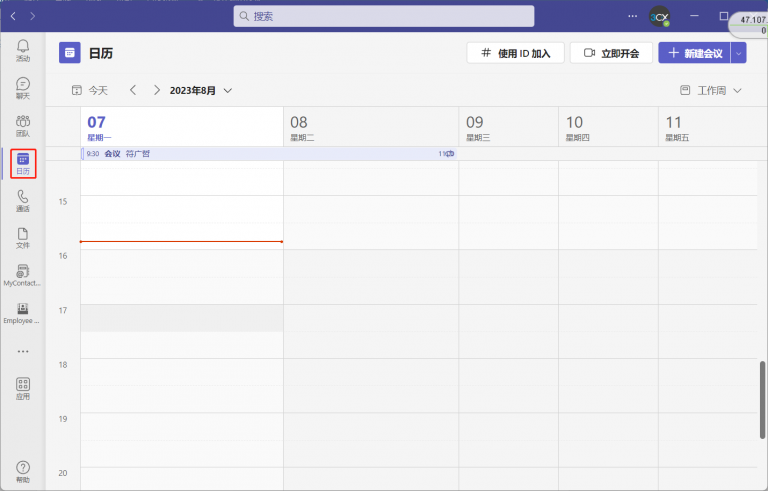Open the Apps (应用) store icon
Screen dimensions: 768x491
[x=23, y=388]
